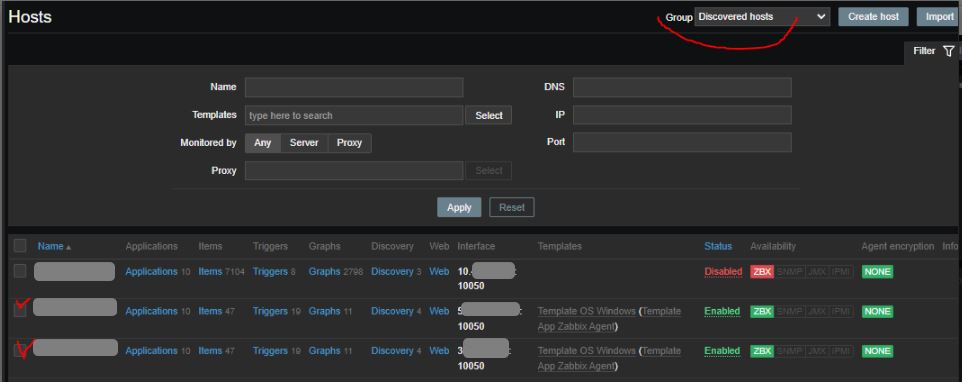962x382 pixels.
Task: Click Enabled status of host with IP starting 5
Action: (x=722, y=311)
